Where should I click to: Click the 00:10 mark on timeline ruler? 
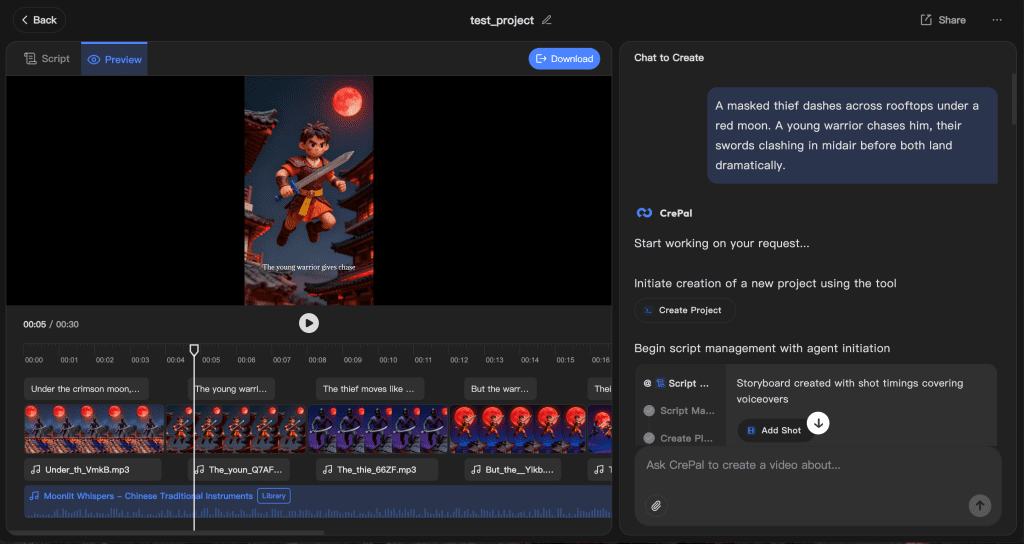click(x=388, y=360)
